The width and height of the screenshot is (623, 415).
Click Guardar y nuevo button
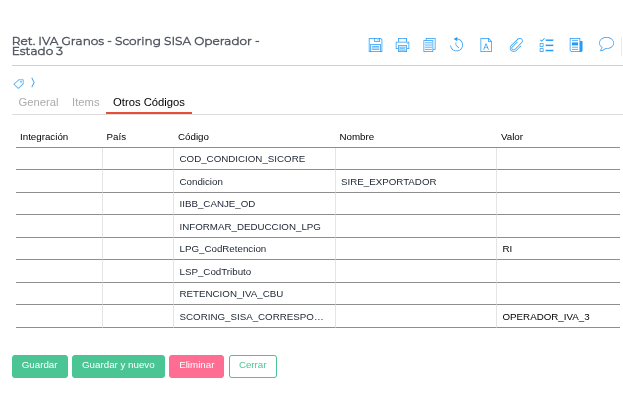pos(118,366)
